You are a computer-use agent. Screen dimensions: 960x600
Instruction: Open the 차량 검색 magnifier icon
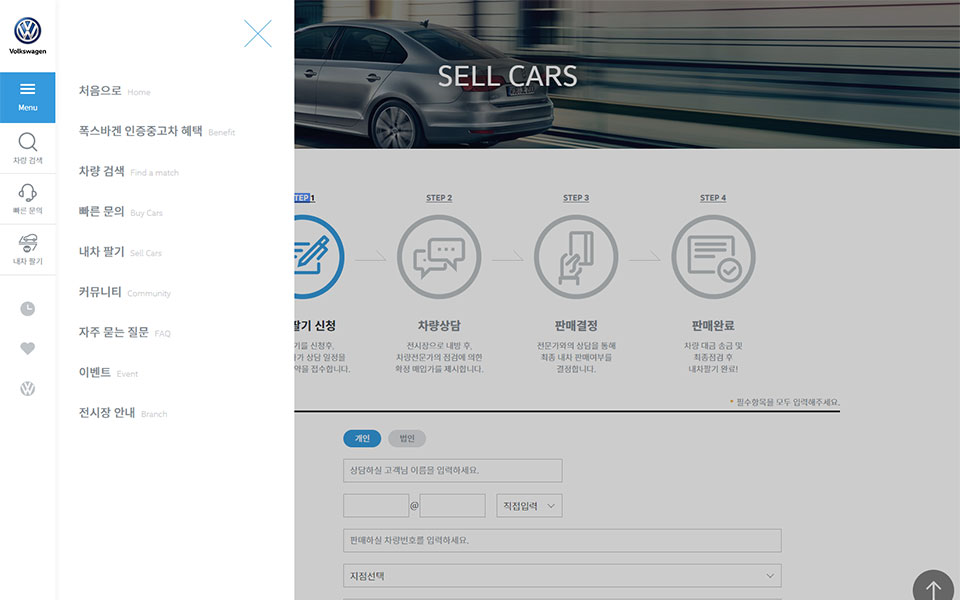click(x=27, y=147)
